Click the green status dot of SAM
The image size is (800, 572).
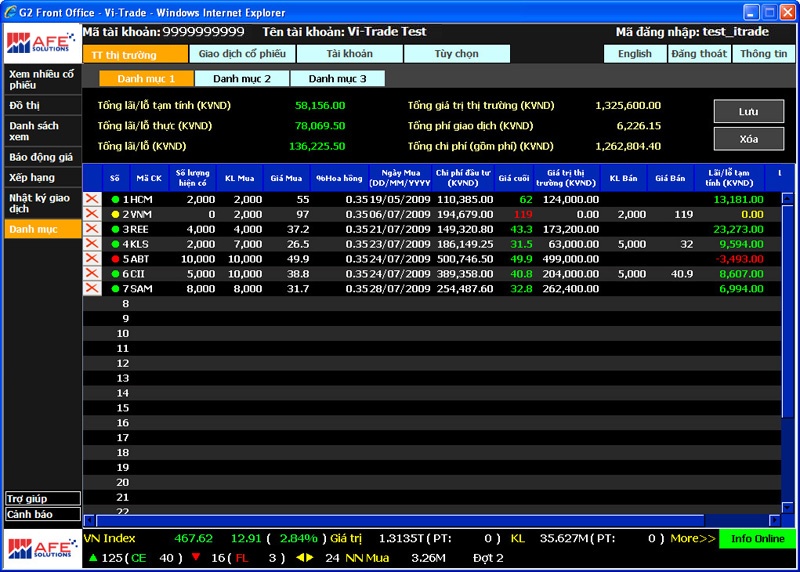pos(115,289)
